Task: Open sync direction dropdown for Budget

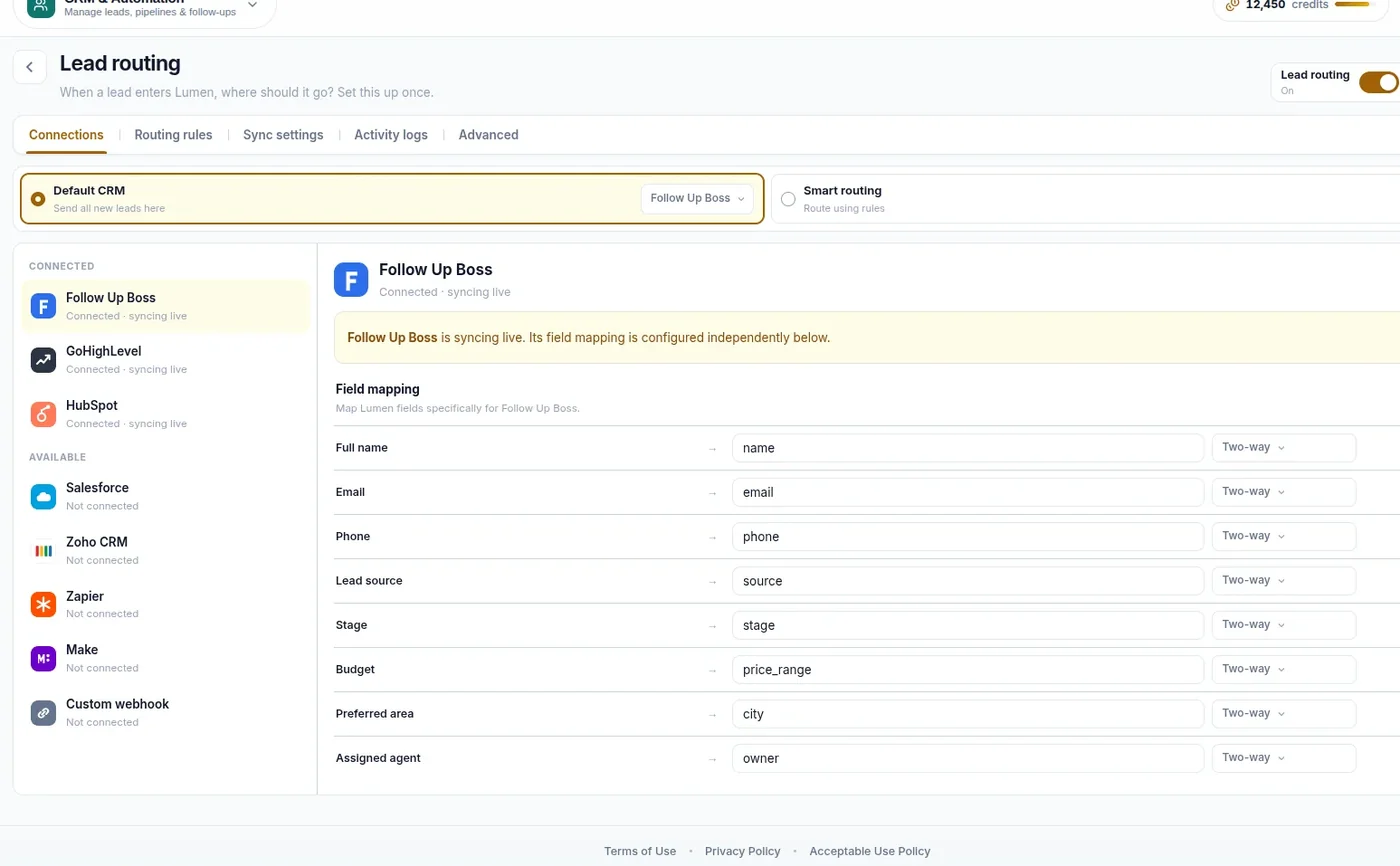Action: tap(1284, 669)
